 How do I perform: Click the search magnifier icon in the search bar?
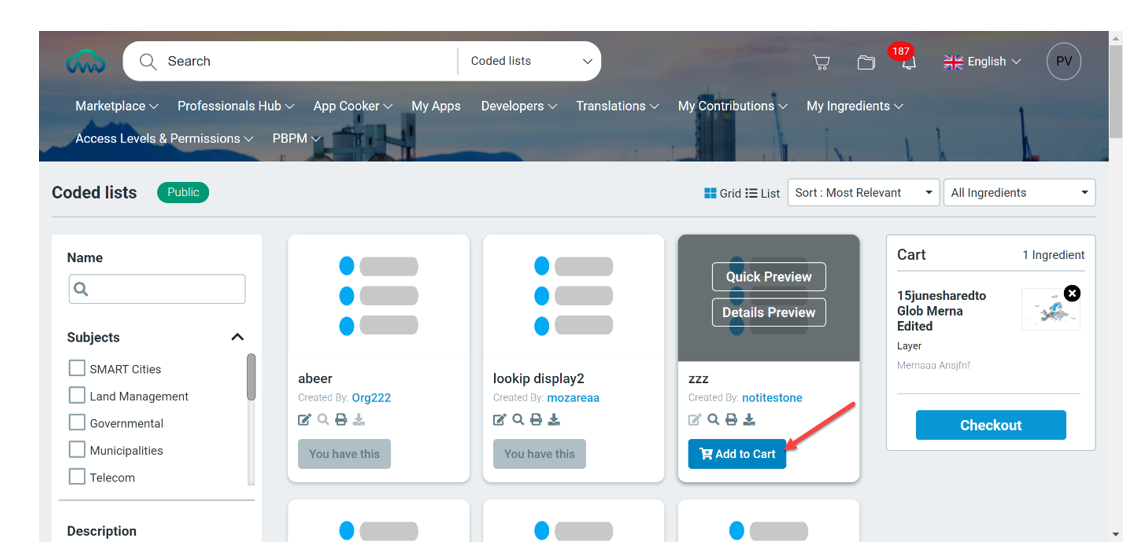coord(148,61)
